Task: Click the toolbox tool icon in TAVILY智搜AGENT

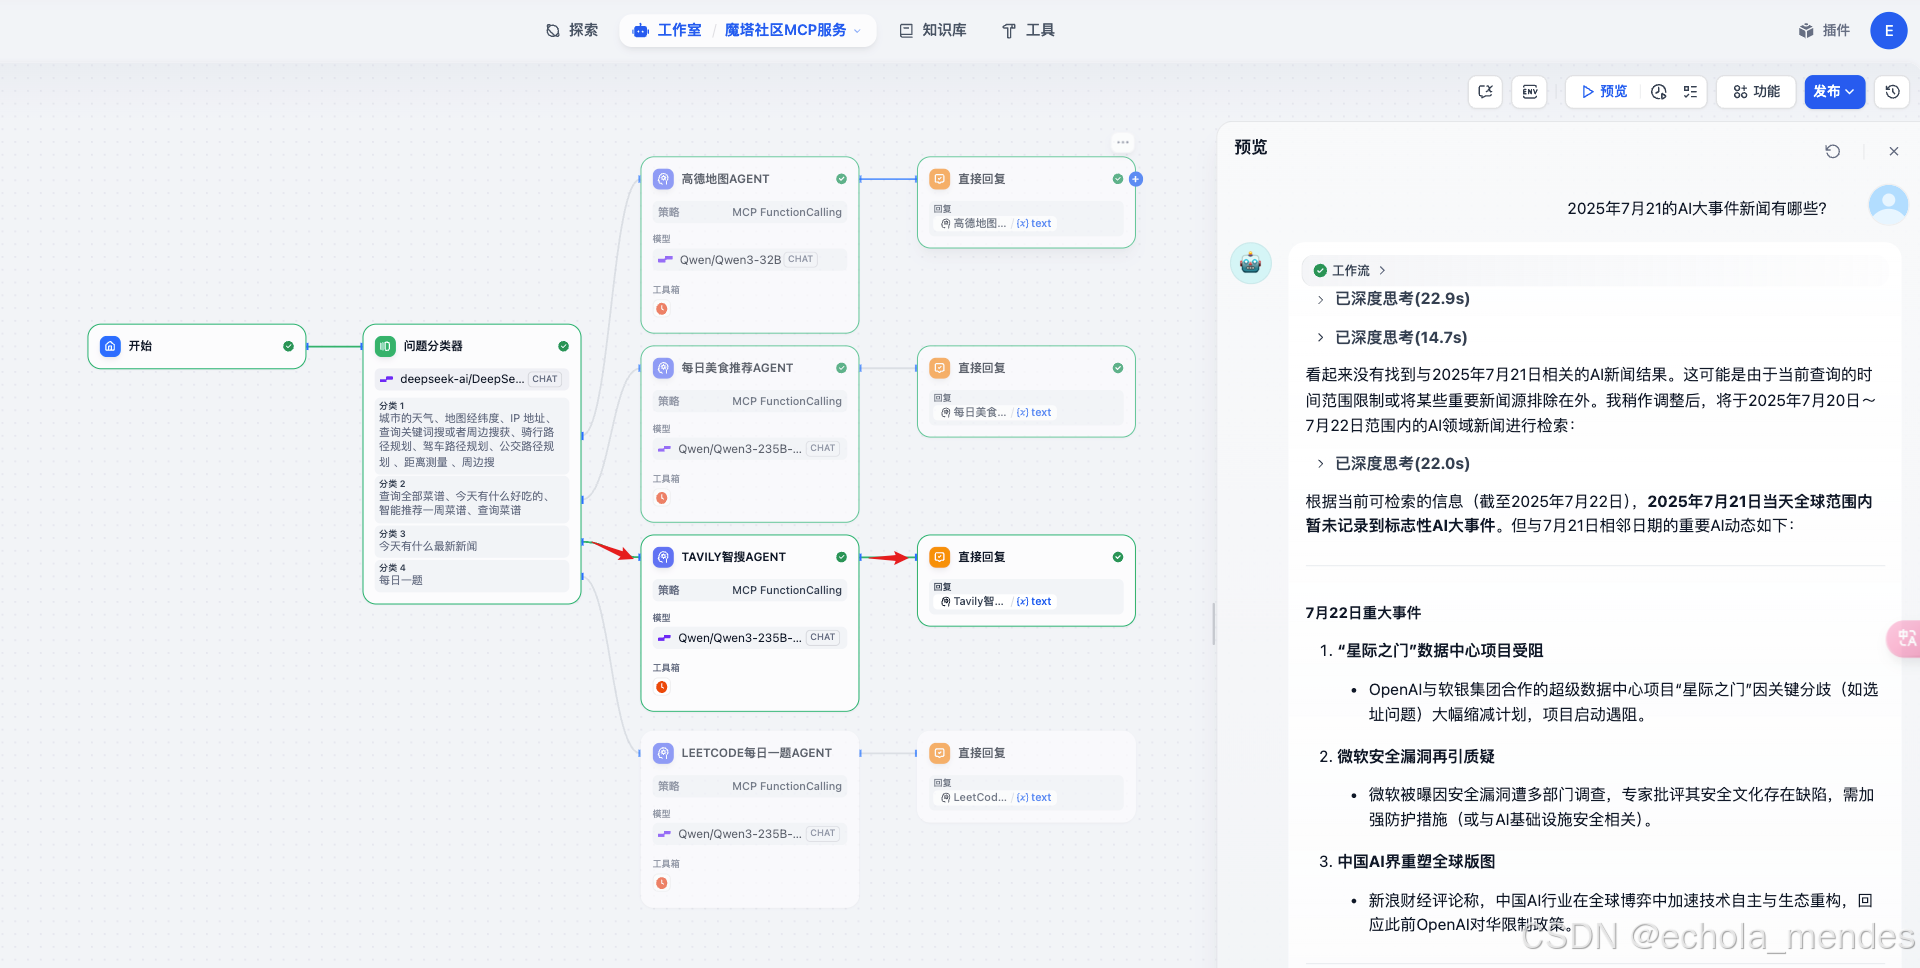Action: [661, 687]
